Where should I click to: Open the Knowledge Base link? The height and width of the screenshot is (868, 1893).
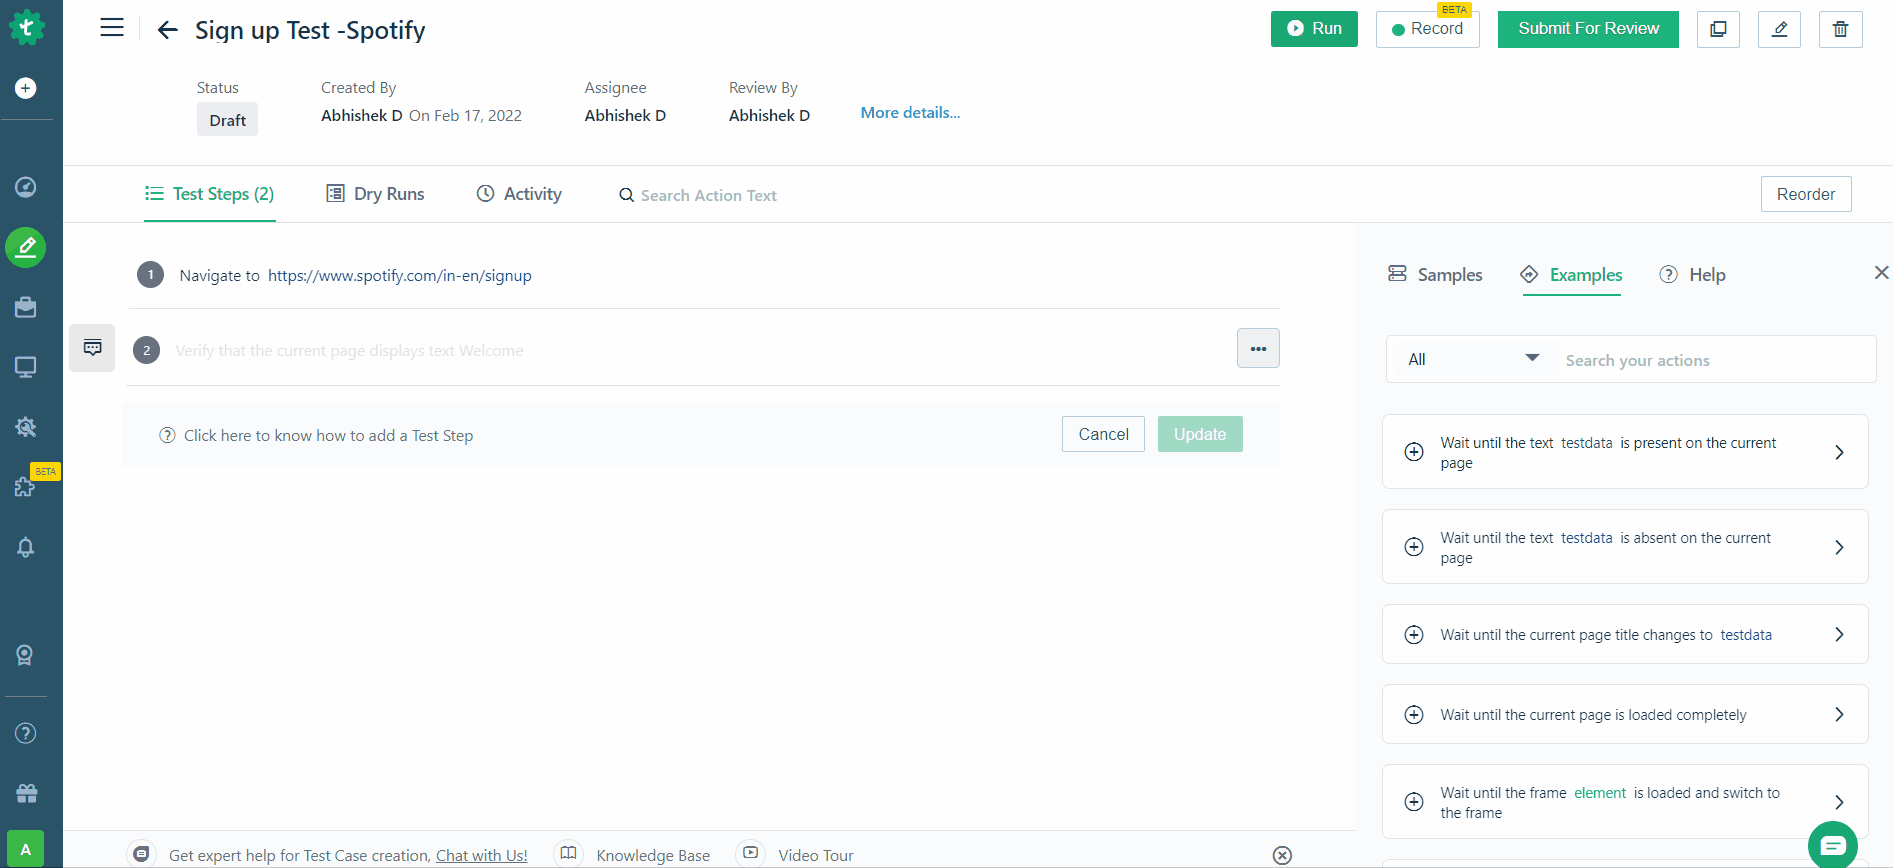[653, 856]
